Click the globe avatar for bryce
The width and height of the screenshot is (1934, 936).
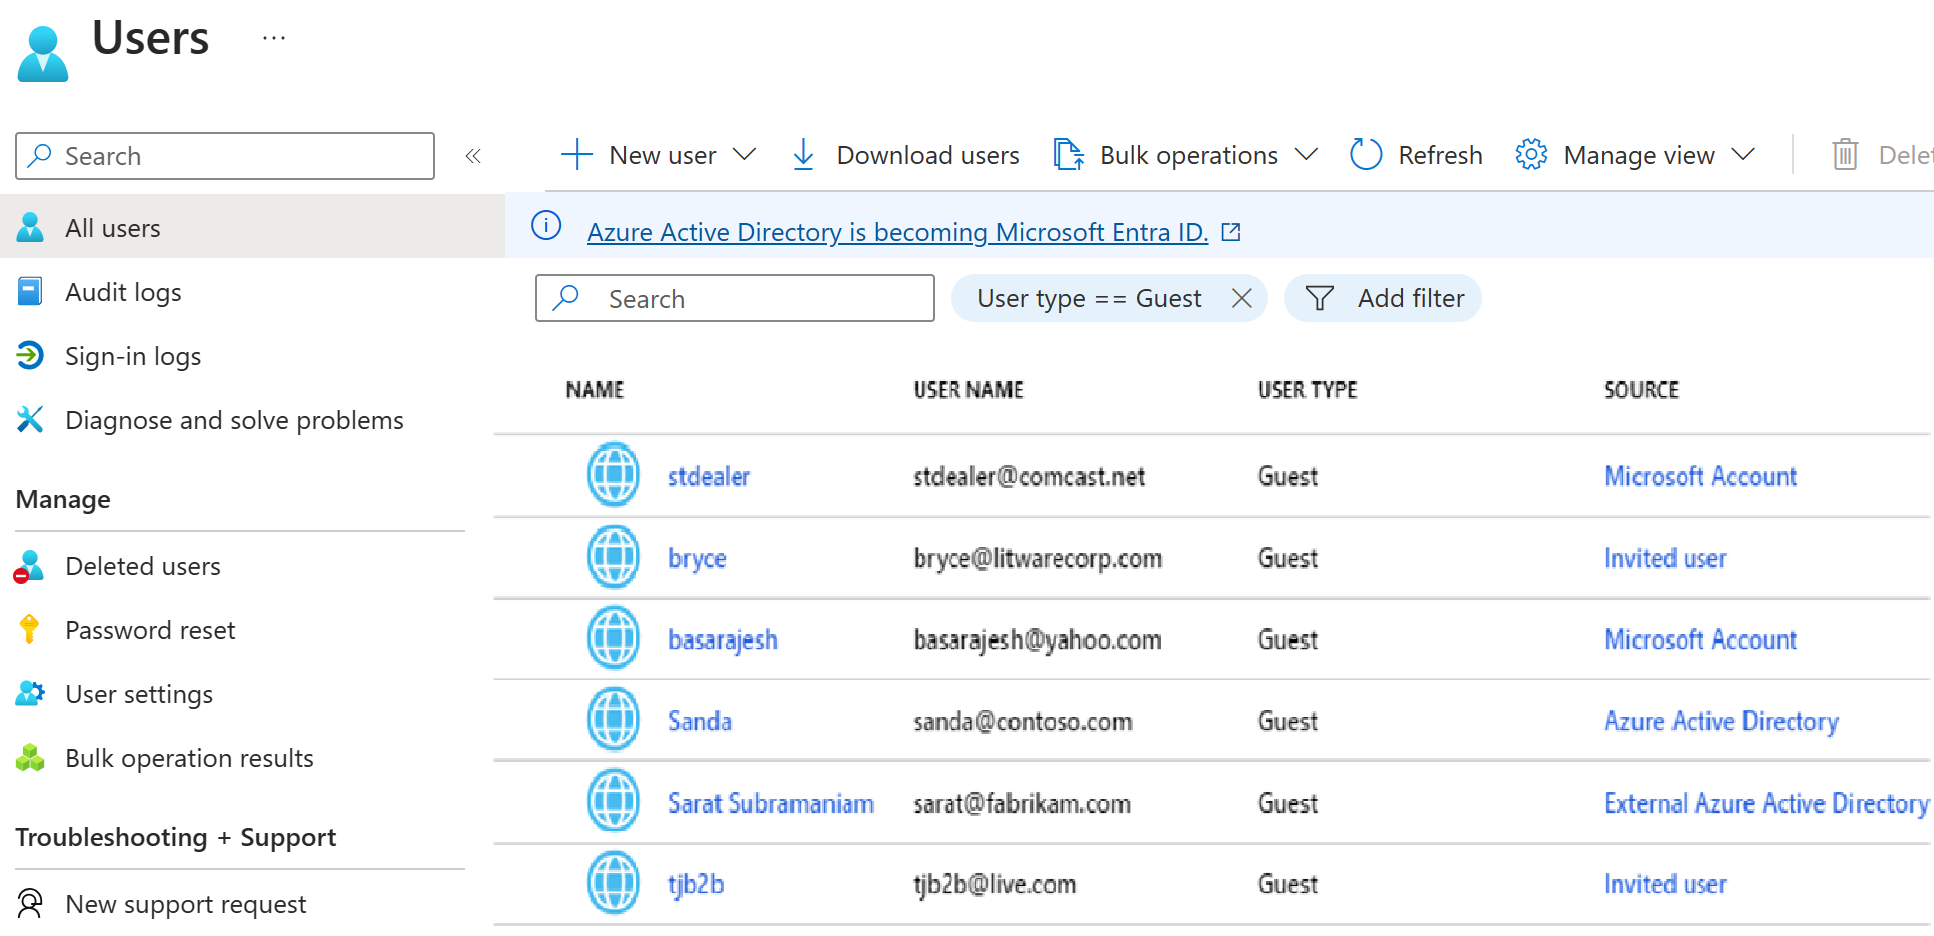tap(613, 557)
